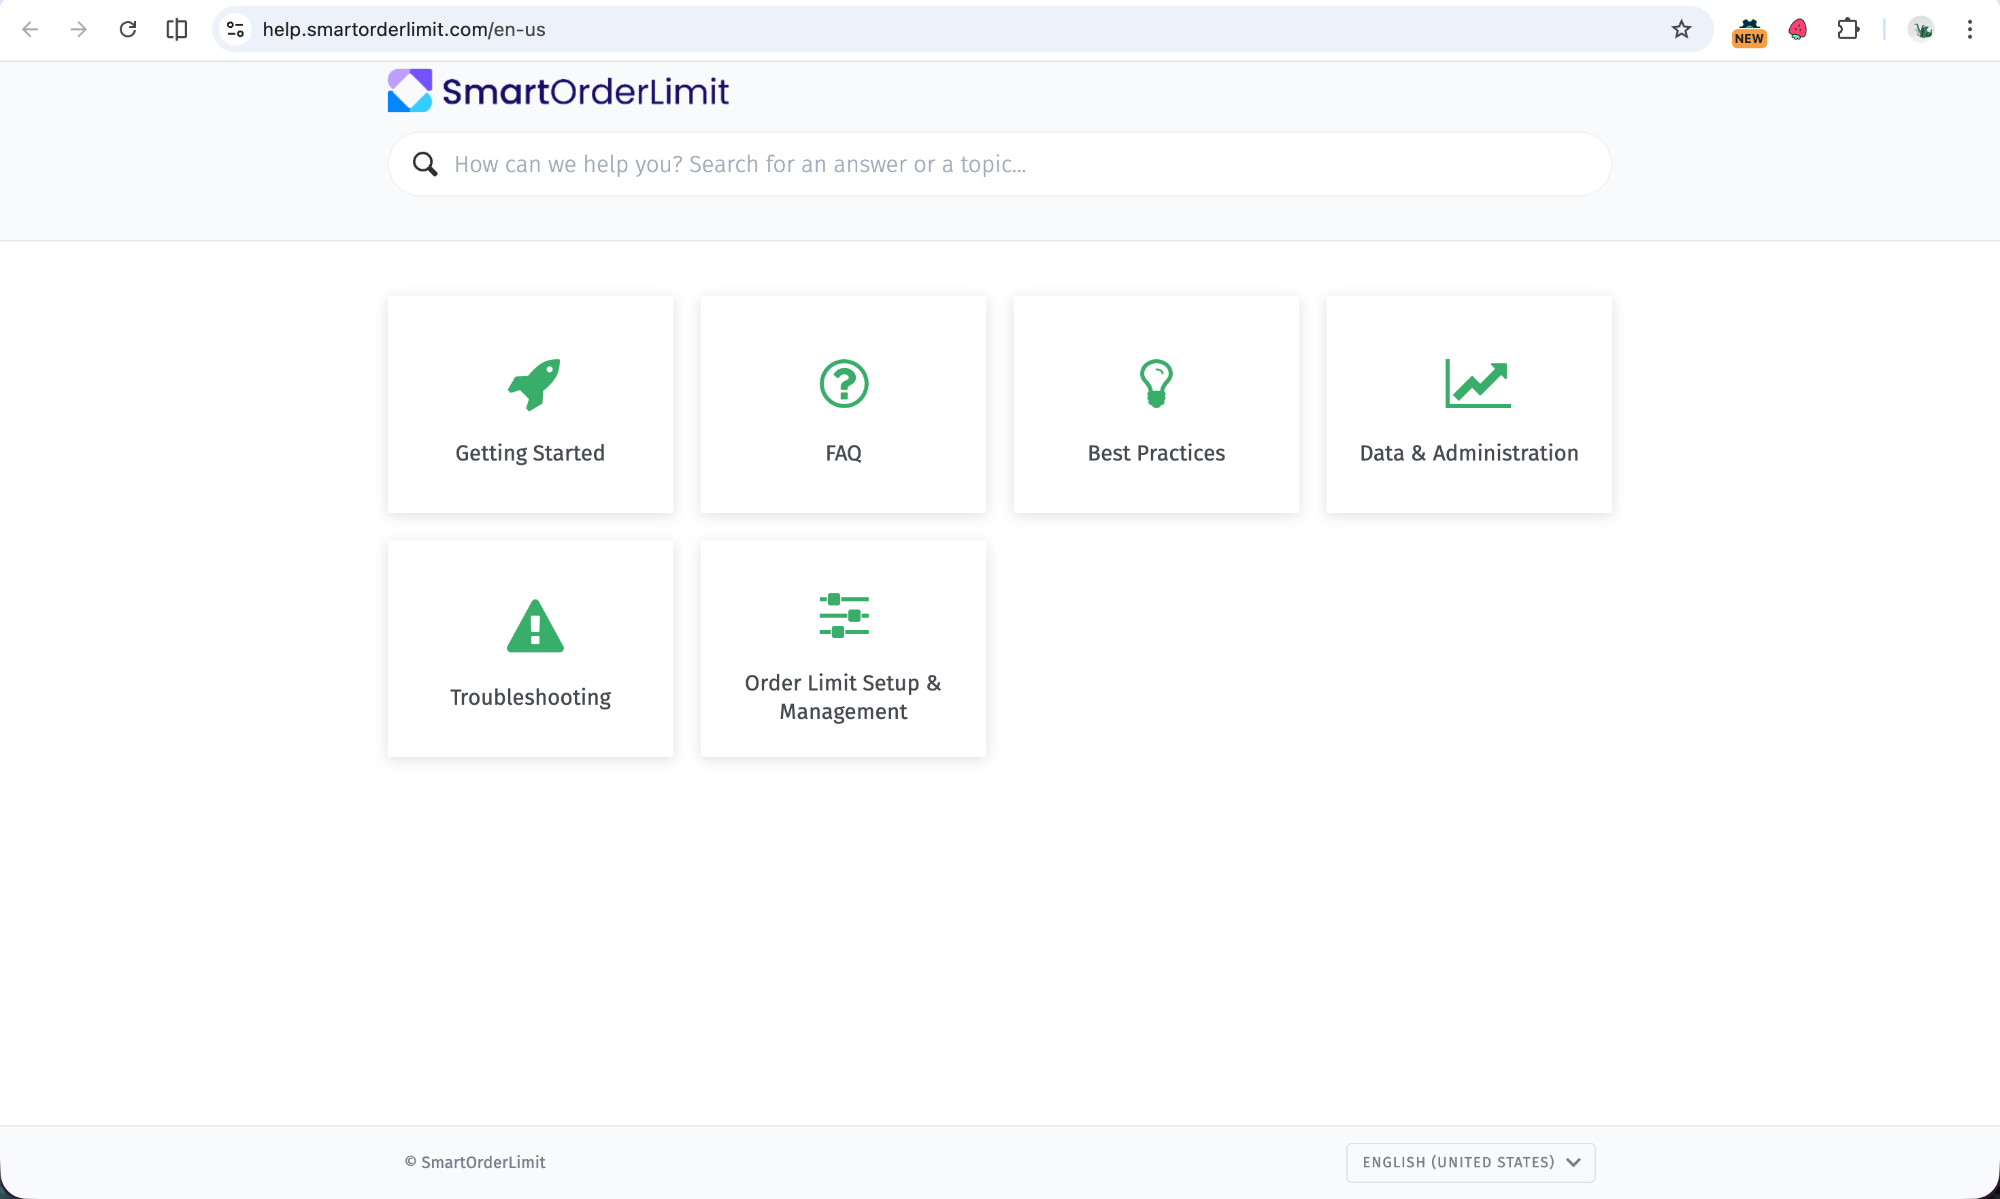Click the chart icon for Data & Administration

pos(1477,384)
